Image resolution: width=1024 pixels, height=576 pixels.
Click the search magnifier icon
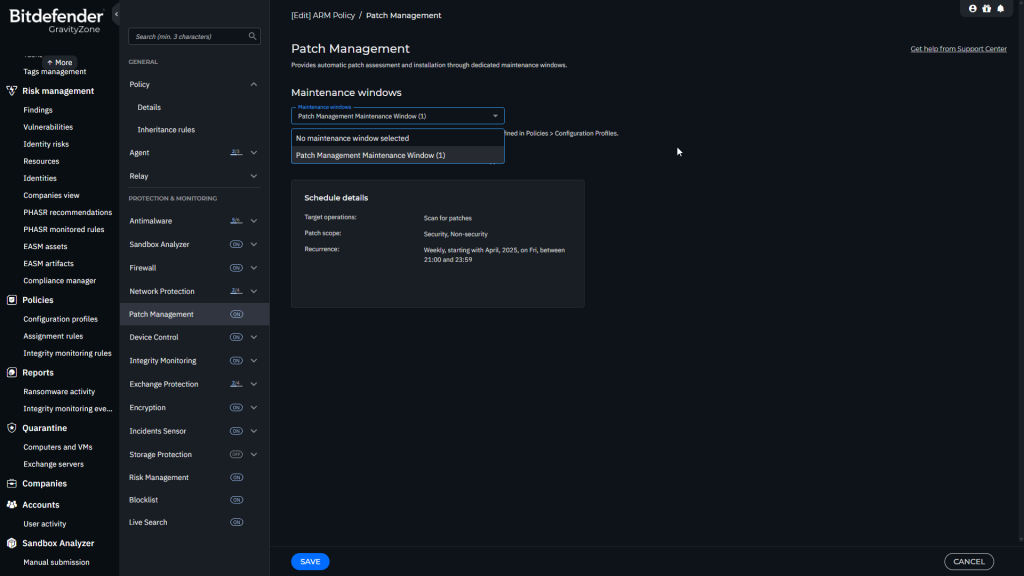click(x=253, y=36)
